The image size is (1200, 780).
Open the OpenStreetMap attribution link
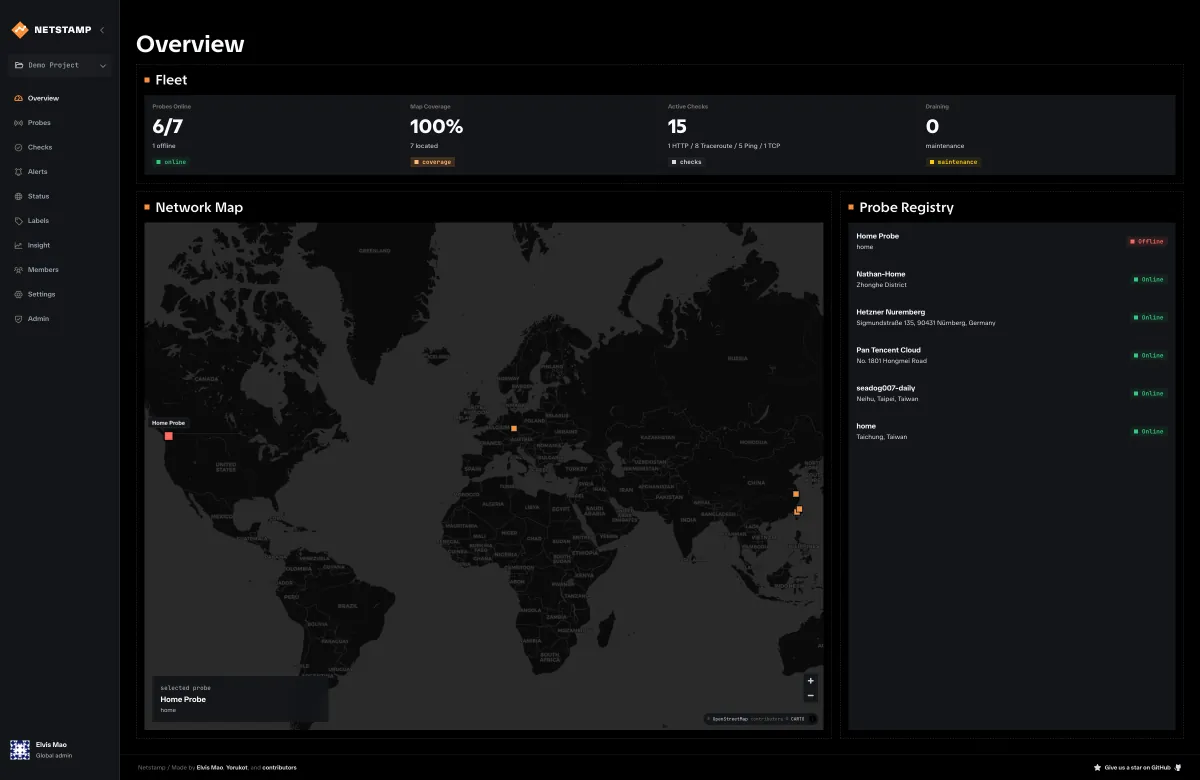730,718
